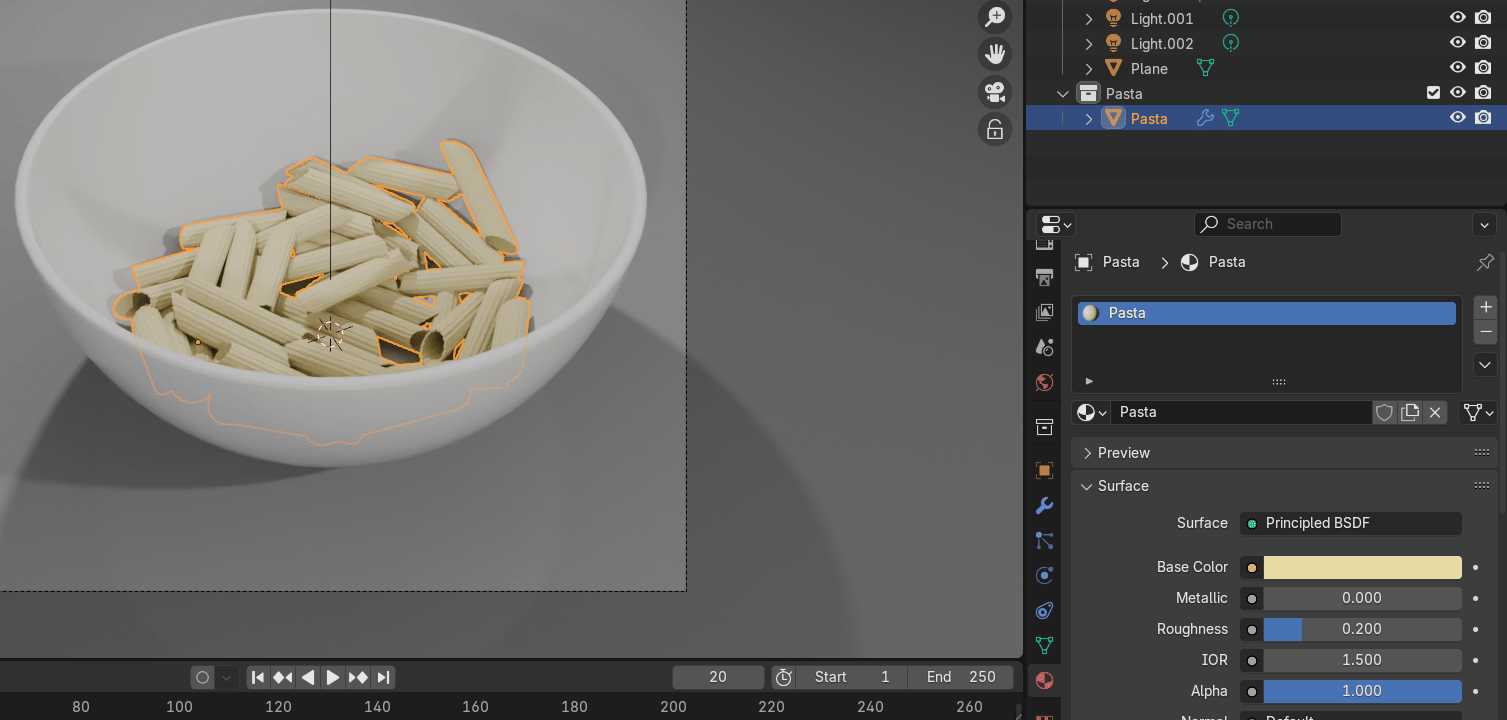Image resolution: width=1507 pixels, height=720 pixels.
Task: Toggle the camera view gizmo icon
Action: (995, 92)
